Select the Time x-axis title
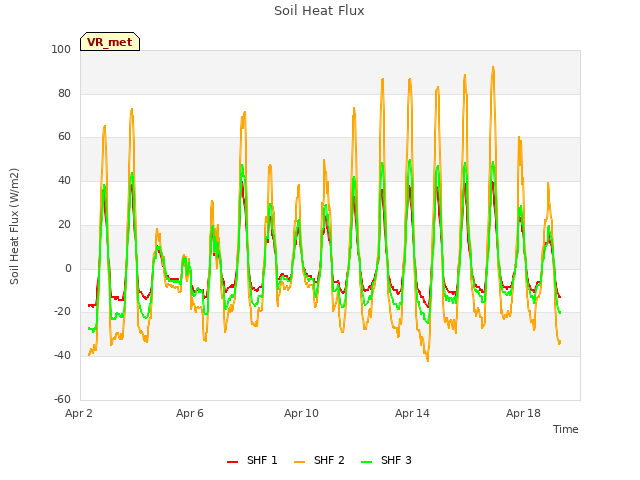The width and height of the screenshot is (640, 480). (x=566, y=429)
